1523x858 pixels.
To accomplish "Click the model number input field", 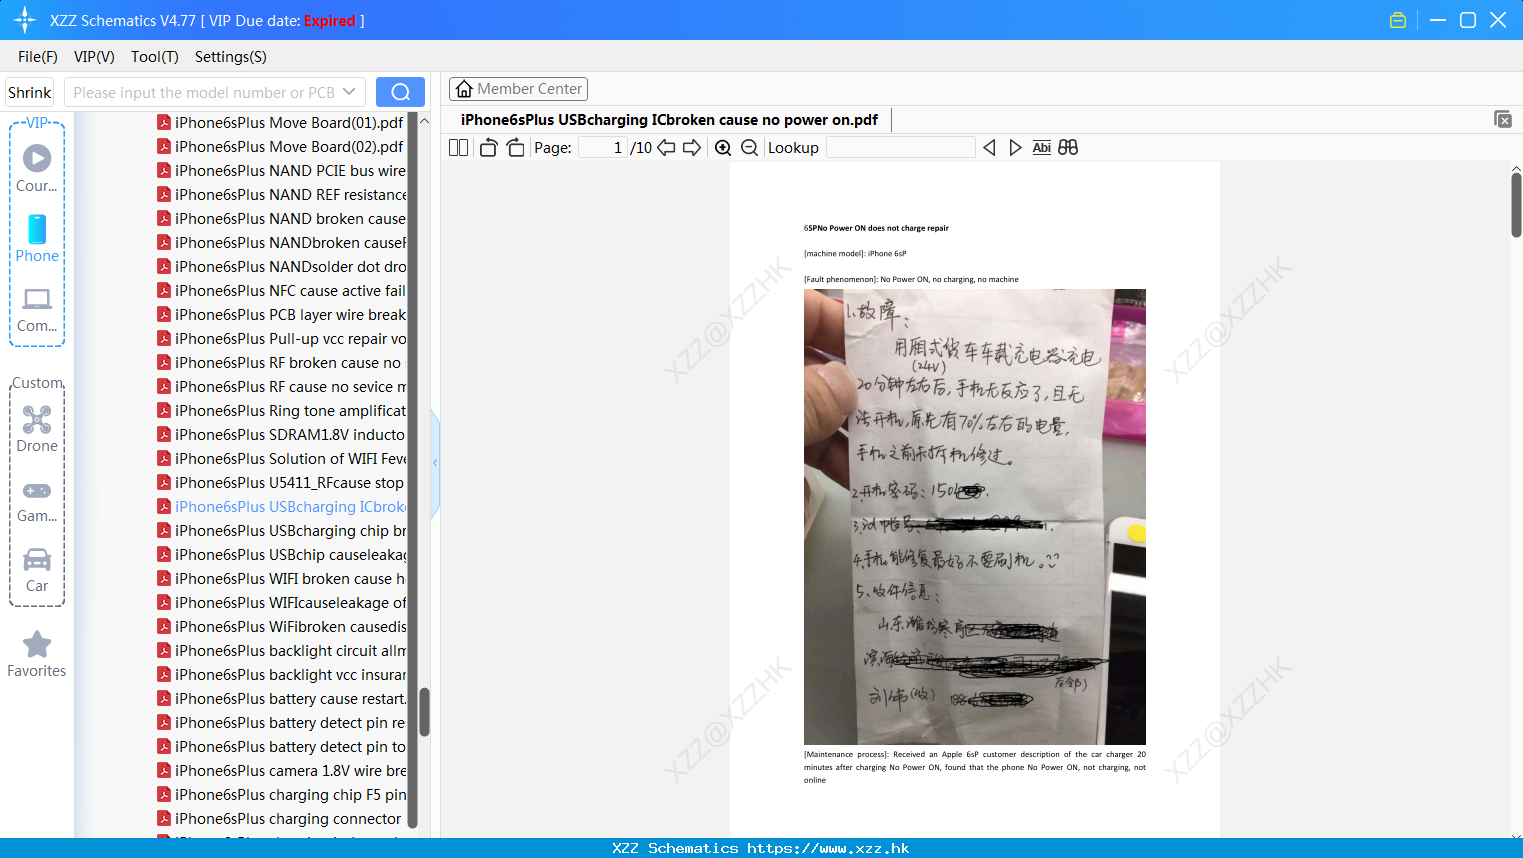I will [204, 92].
